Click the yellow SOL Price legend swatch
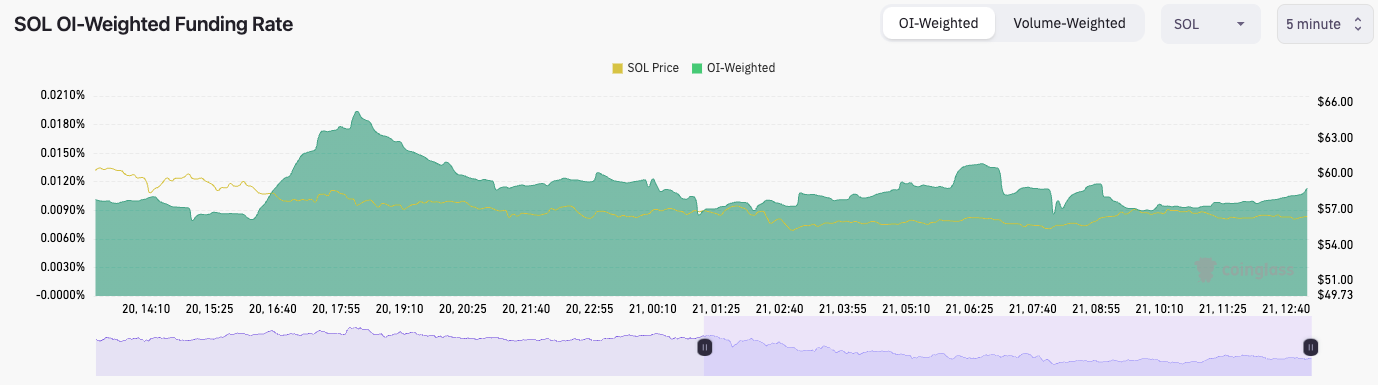Image resolution: width=1378 pixels, height=385 pixels. [617, 68]
